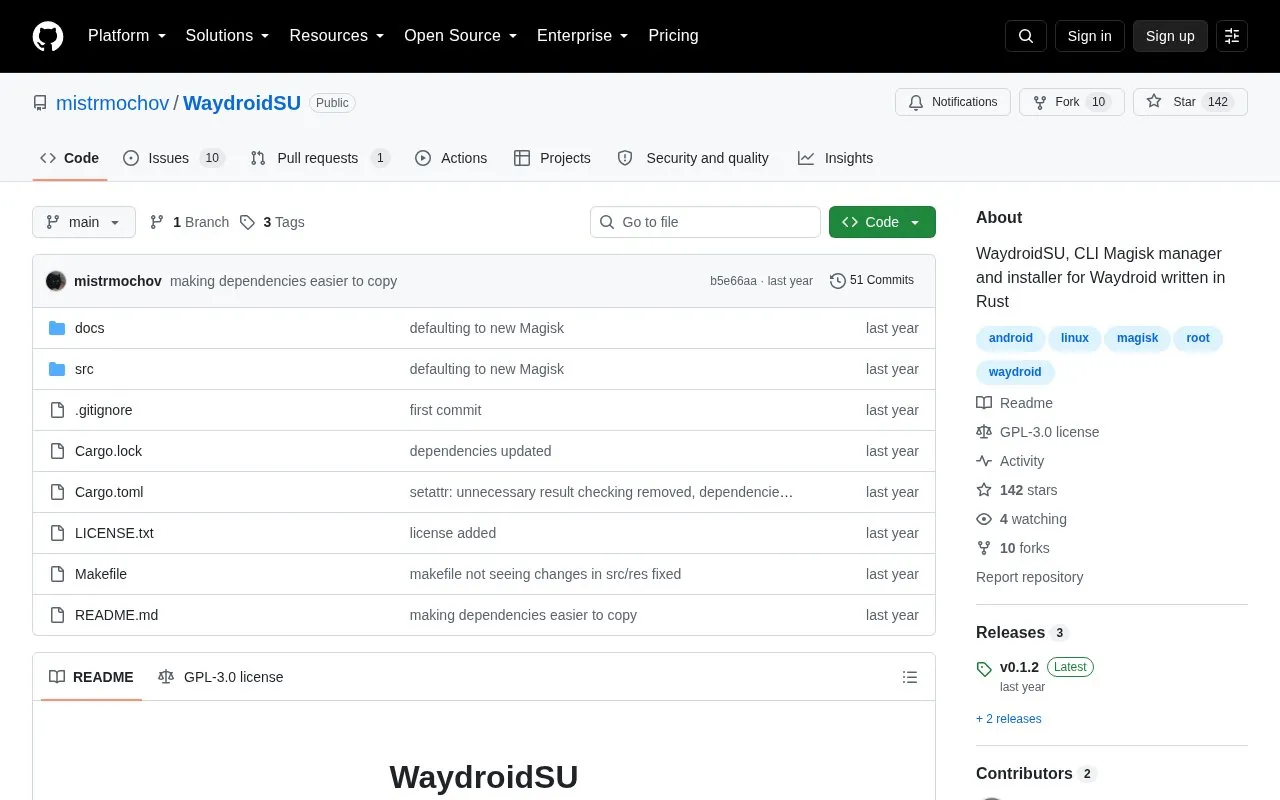
Task: Click the stars icon beside 142 stars
Action: (984, 490)
